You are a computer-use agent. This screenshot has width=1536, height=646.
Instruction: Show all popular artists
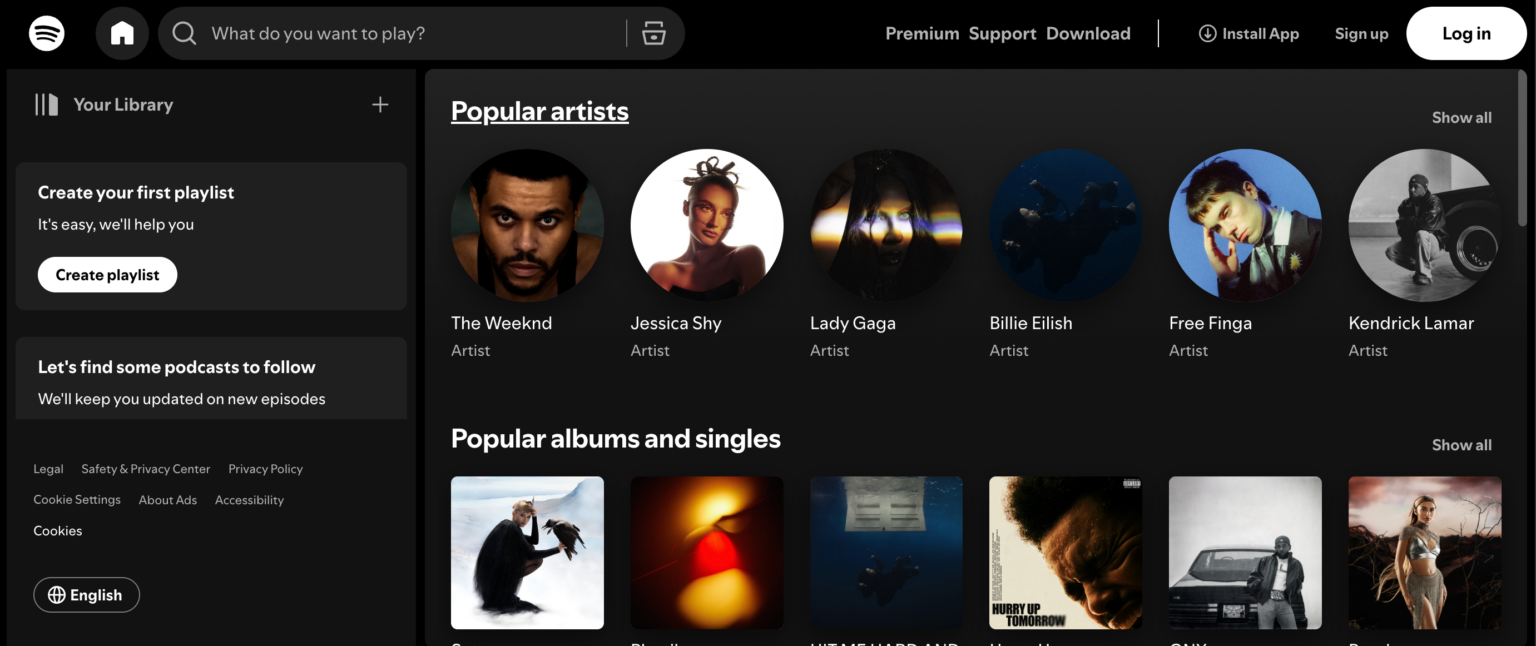click(1461, 118)
